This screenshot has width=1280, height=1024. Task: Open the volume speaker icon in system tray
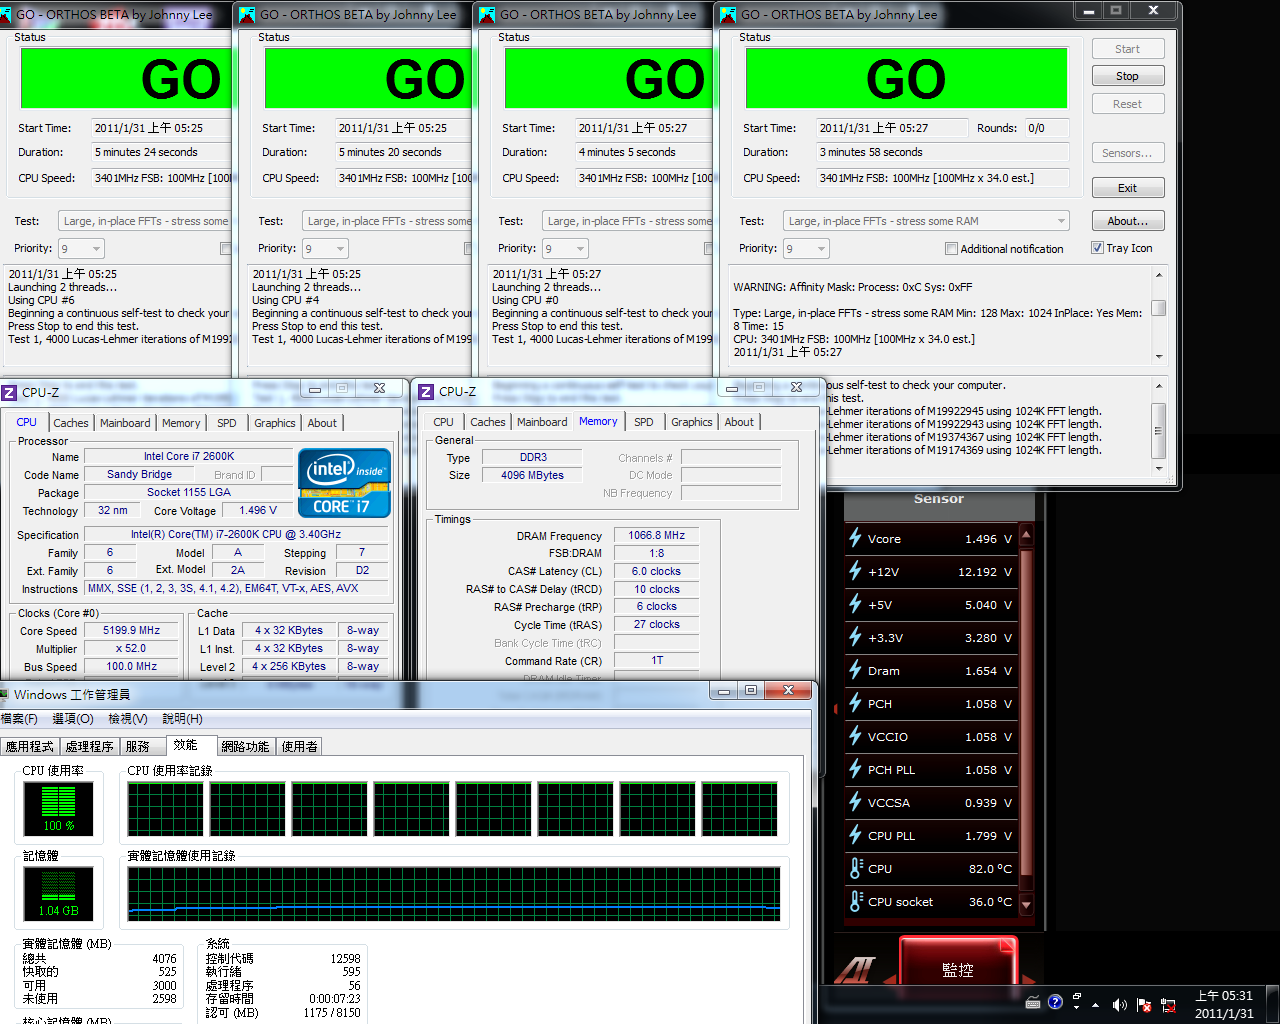pyautogui.click(x=1119, y=1005)
